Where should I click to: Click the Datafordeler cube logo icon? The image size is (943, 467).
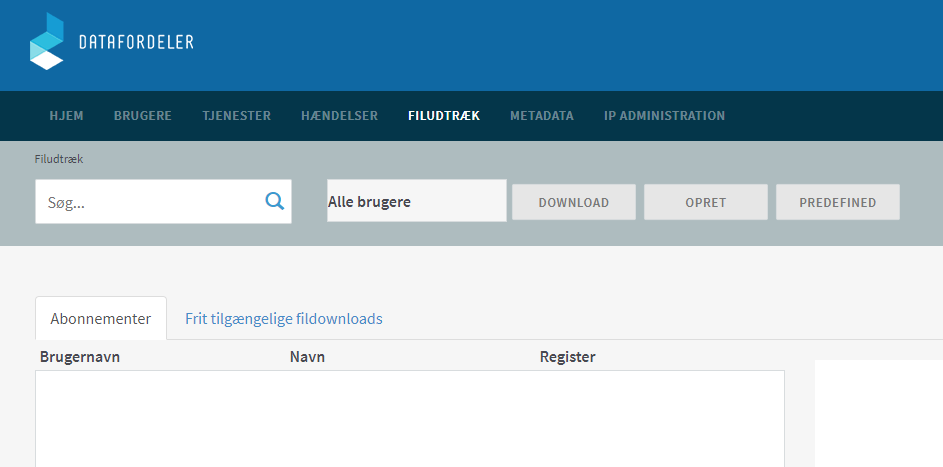(x=46, y=42)
